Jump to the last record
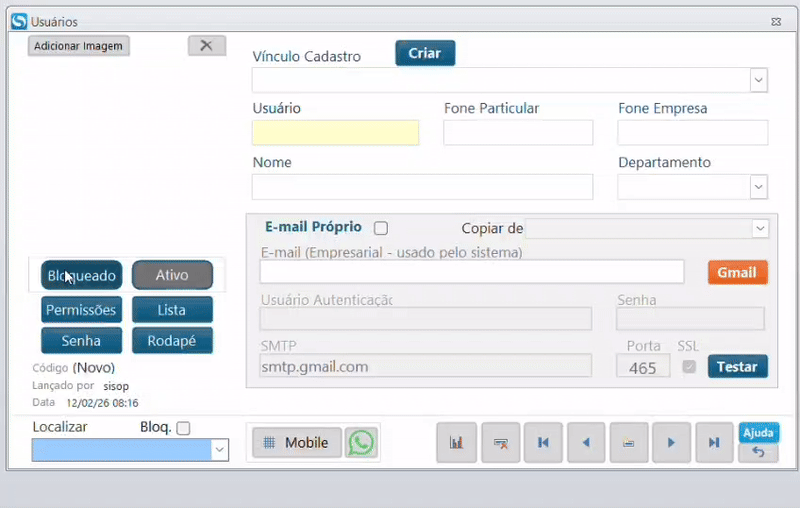 (714, 442)
